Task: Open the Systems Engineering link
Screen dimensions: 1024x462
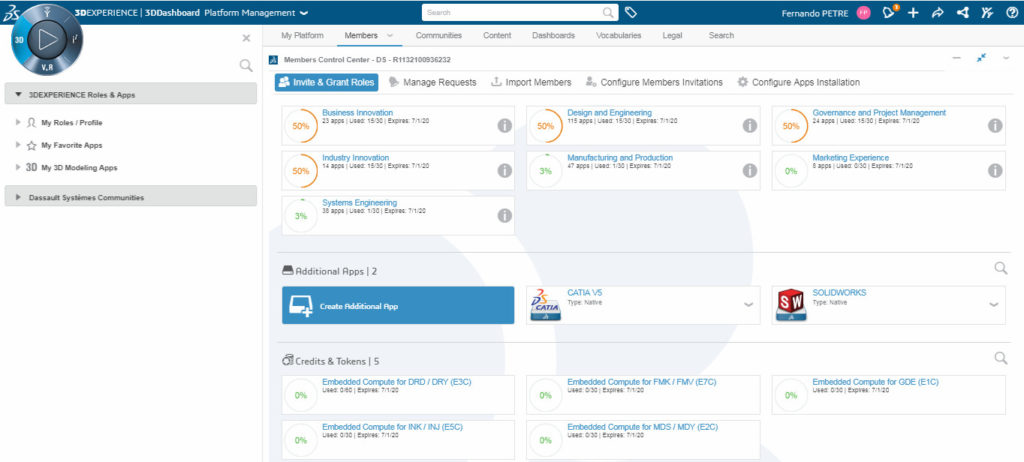Action: tap(359, 203)
